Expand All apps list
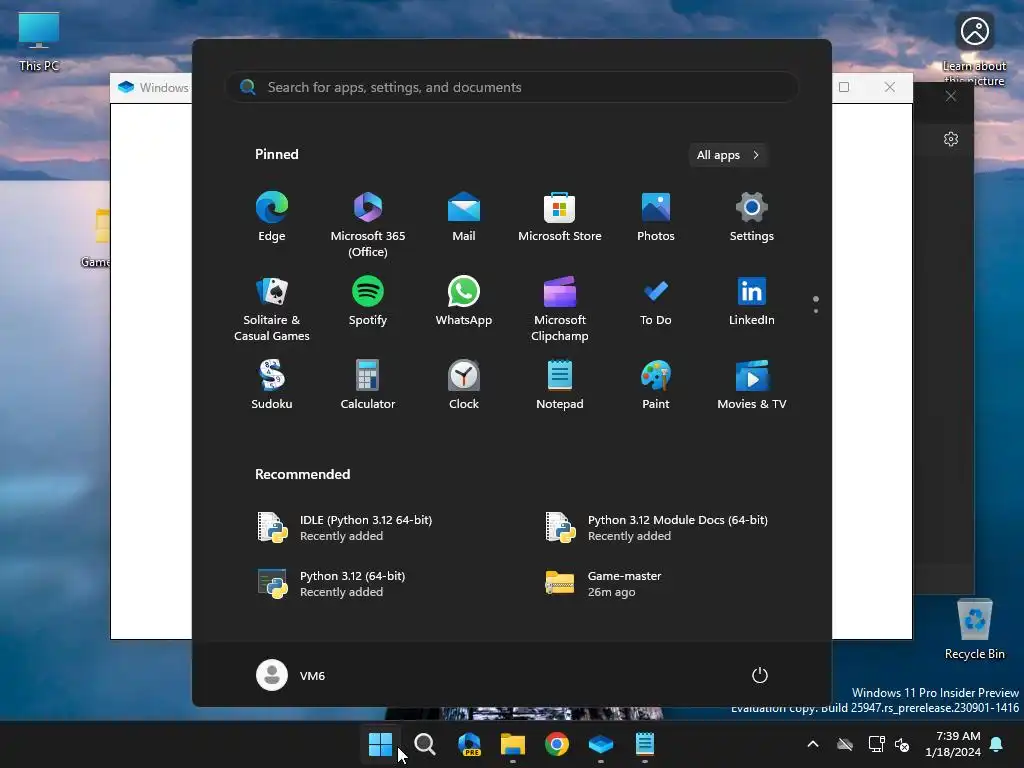Screen dimensions: 1024x768 (728, 155)
